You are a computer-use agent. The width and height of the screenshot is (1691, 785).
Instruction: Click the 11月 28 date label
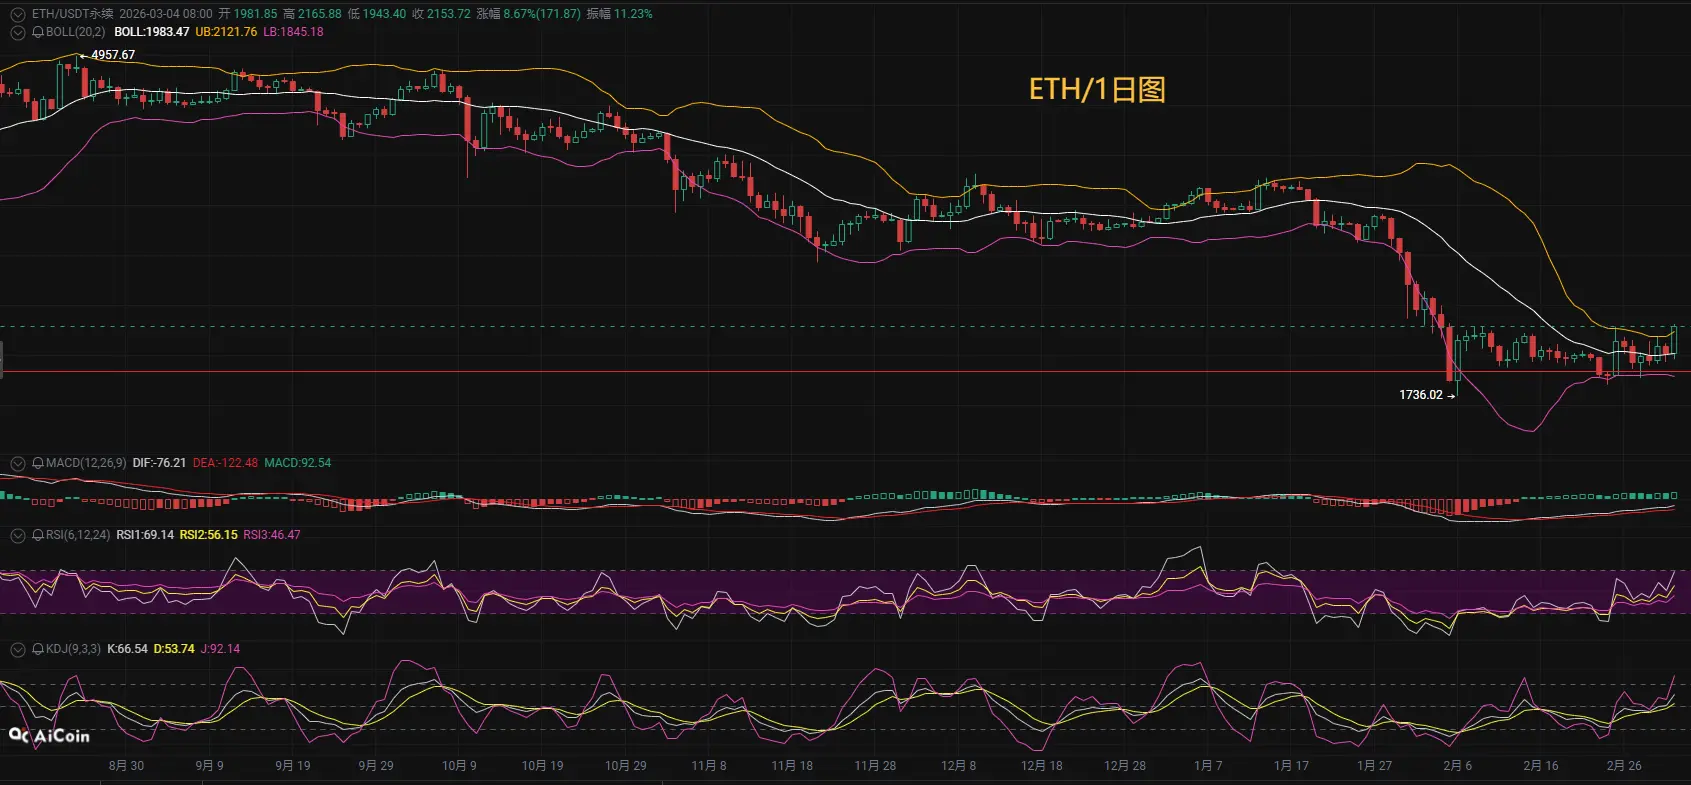point(875,766)
